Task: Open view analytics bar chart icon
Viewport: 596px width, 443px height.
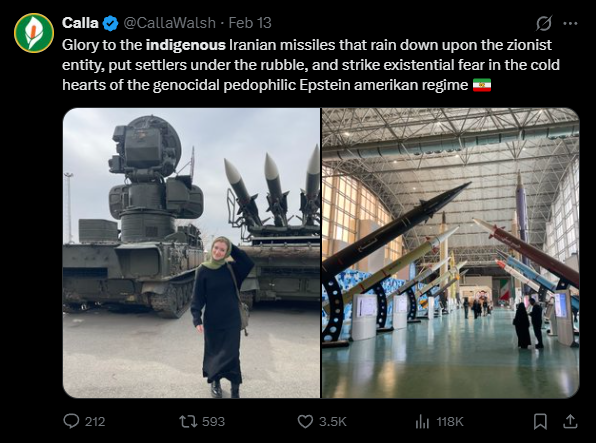Action: point(422,421)
